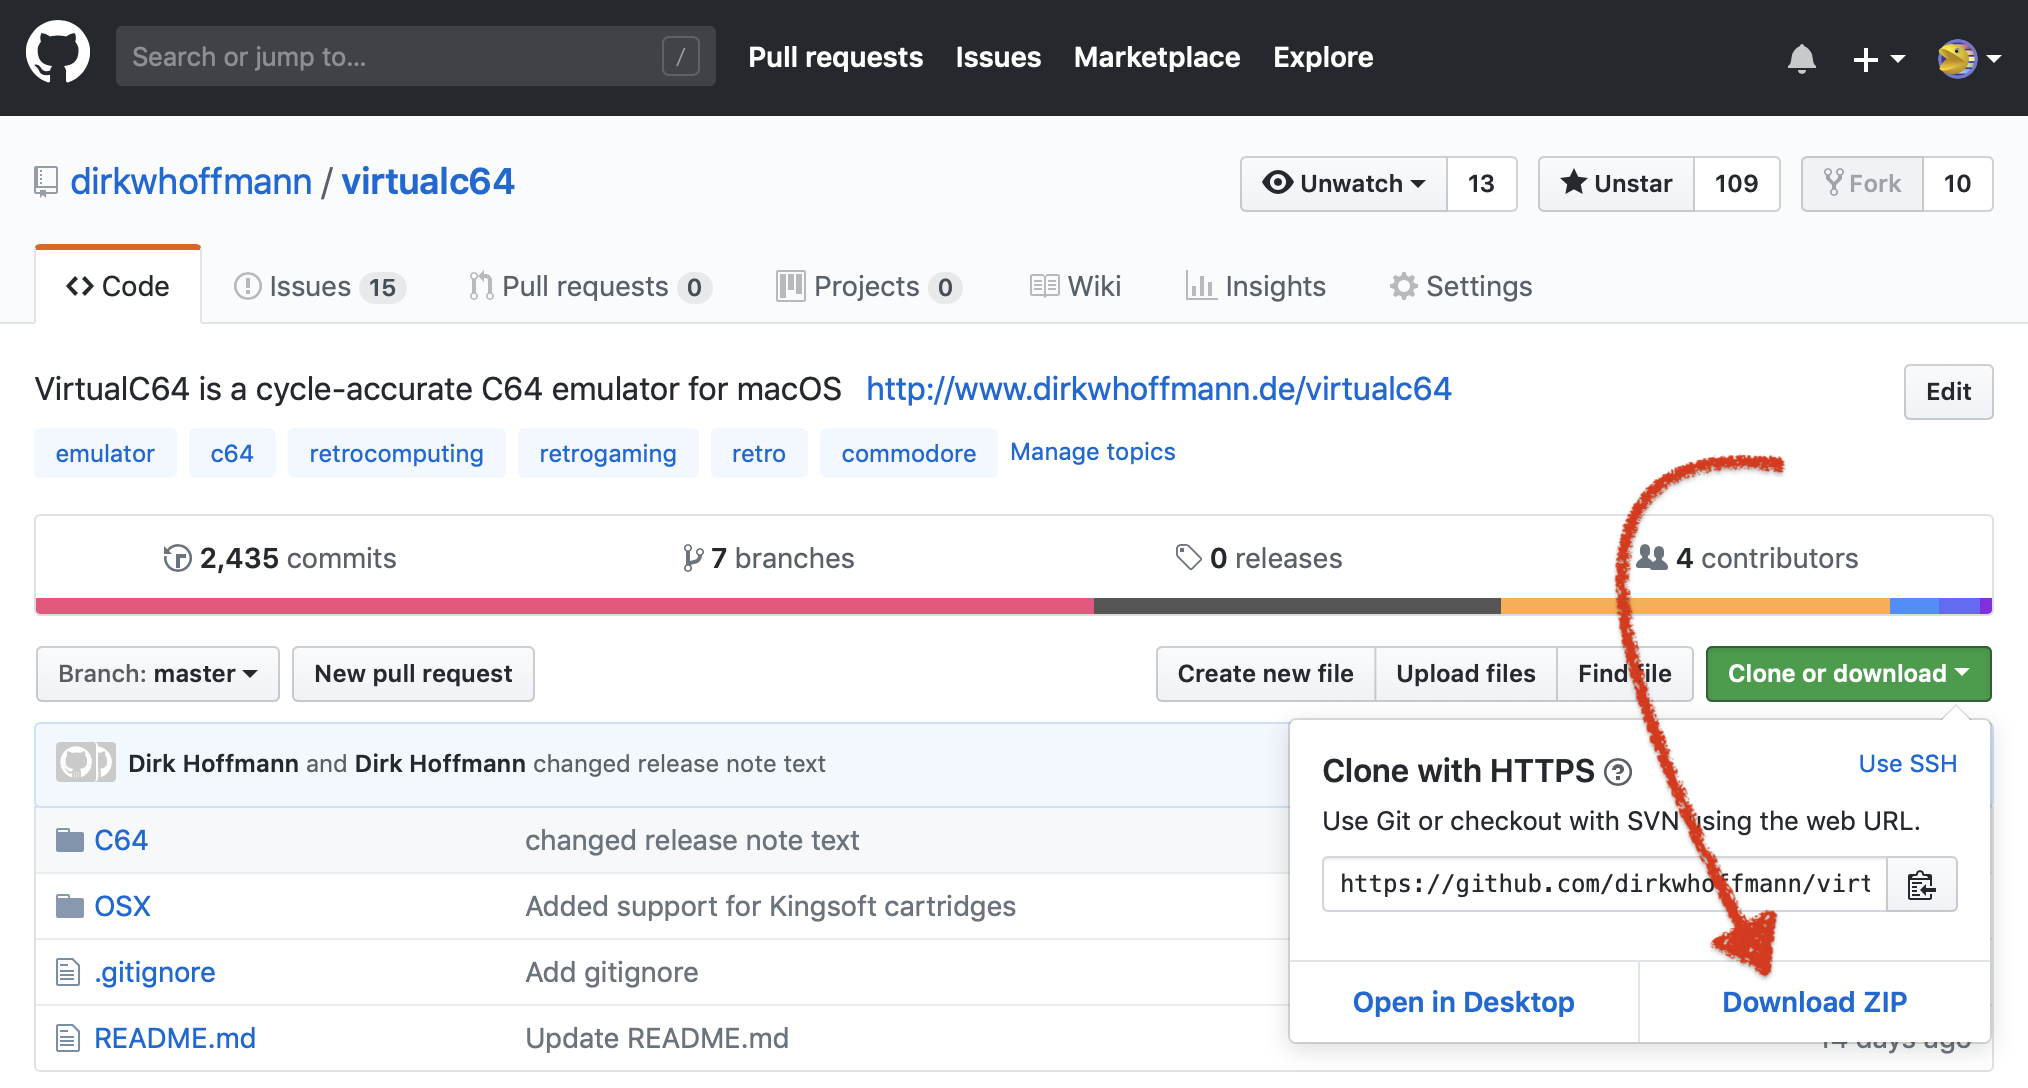Select the emulator topic tag
The height and width of the screenshot is (1088, 2028).
click(x=105, y=453)
